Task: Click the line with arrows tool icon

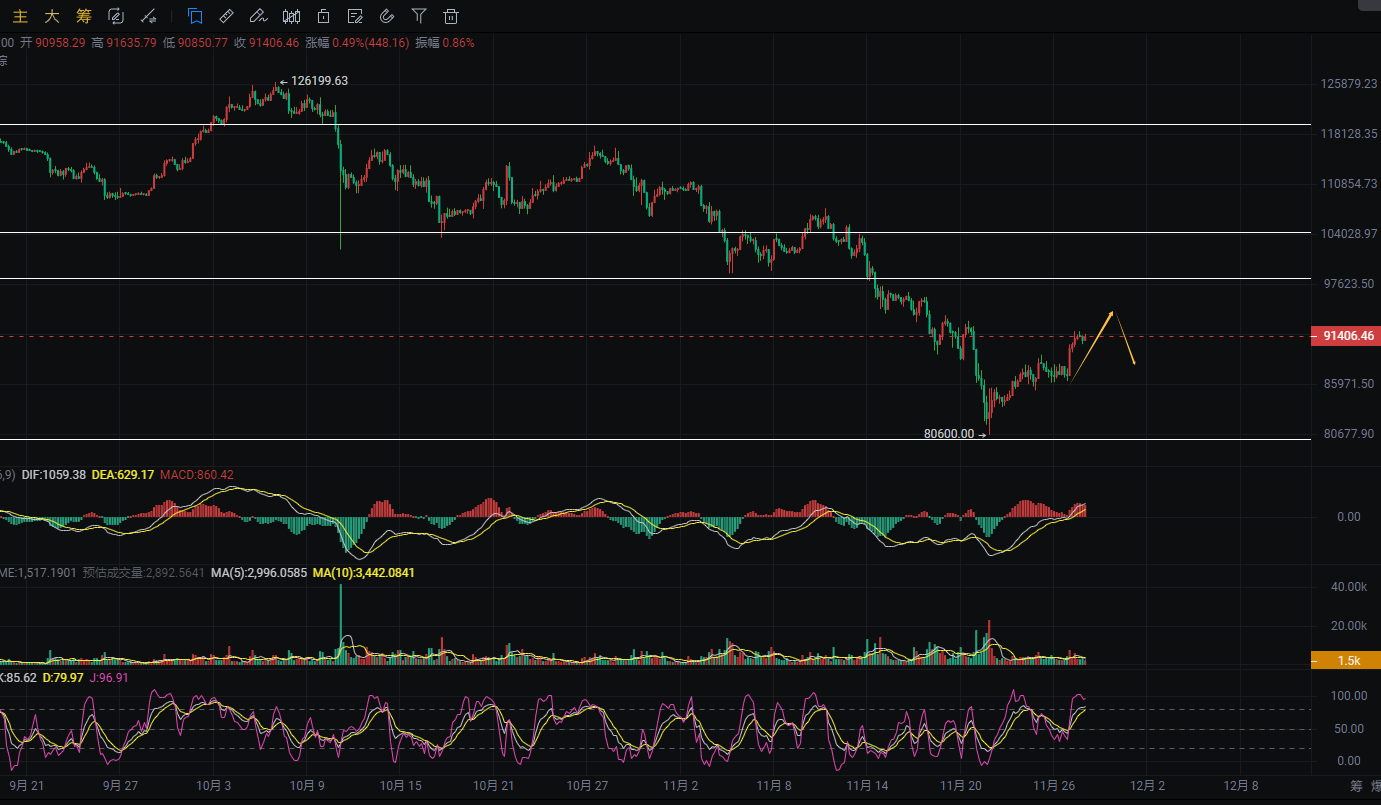Action: pos(148,16)
